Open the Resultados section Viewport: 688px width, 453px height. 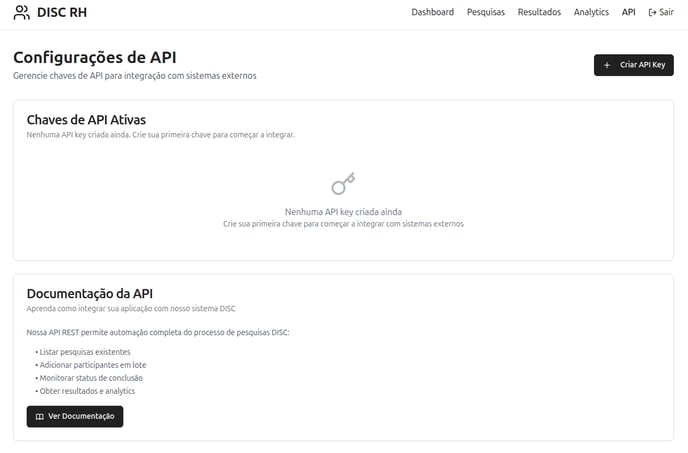click(x=539, y=12)
